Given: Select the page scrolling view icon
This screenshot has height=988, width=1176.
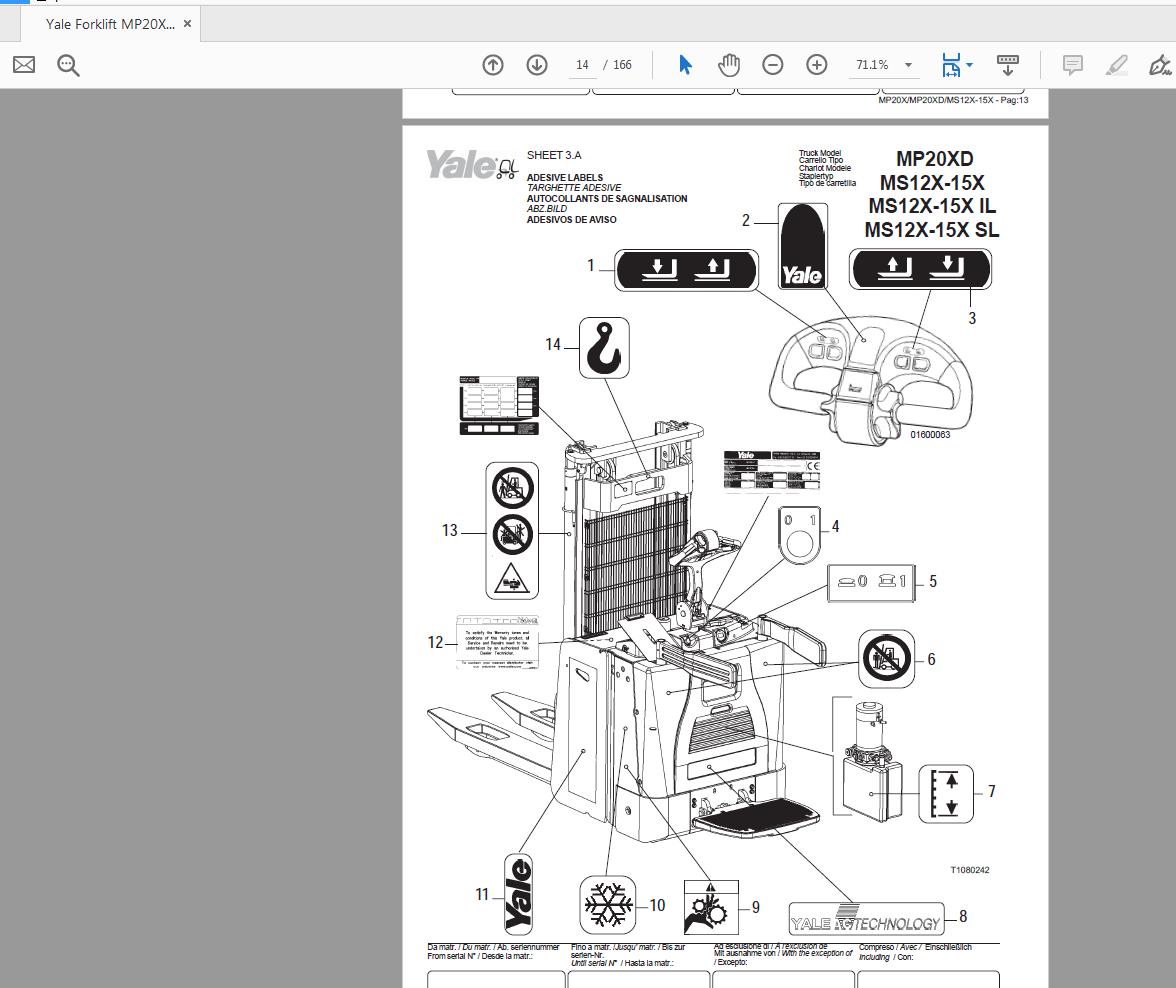Looking at the screenshot, I should (1007, 64).
